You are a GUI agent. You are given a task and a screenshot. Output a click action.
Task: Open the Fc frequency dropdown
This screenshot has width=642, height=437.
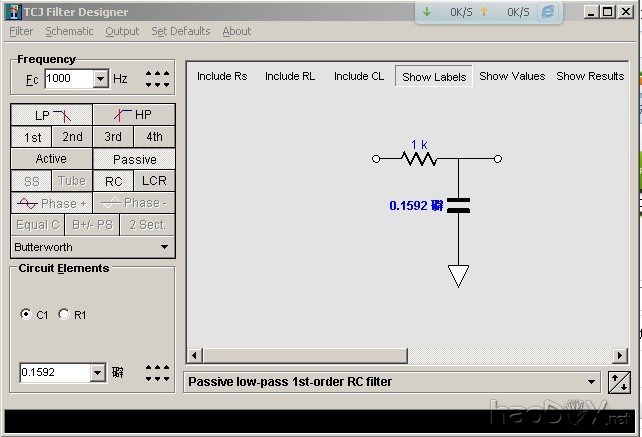101,79
